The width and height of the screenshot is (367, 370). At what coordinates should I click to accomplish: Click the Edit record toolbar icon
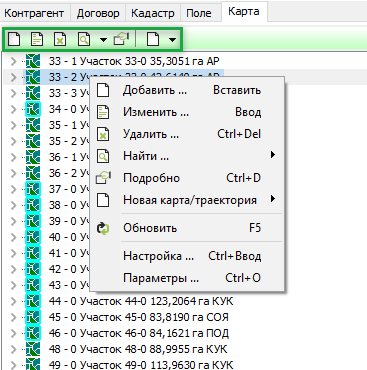37,40
